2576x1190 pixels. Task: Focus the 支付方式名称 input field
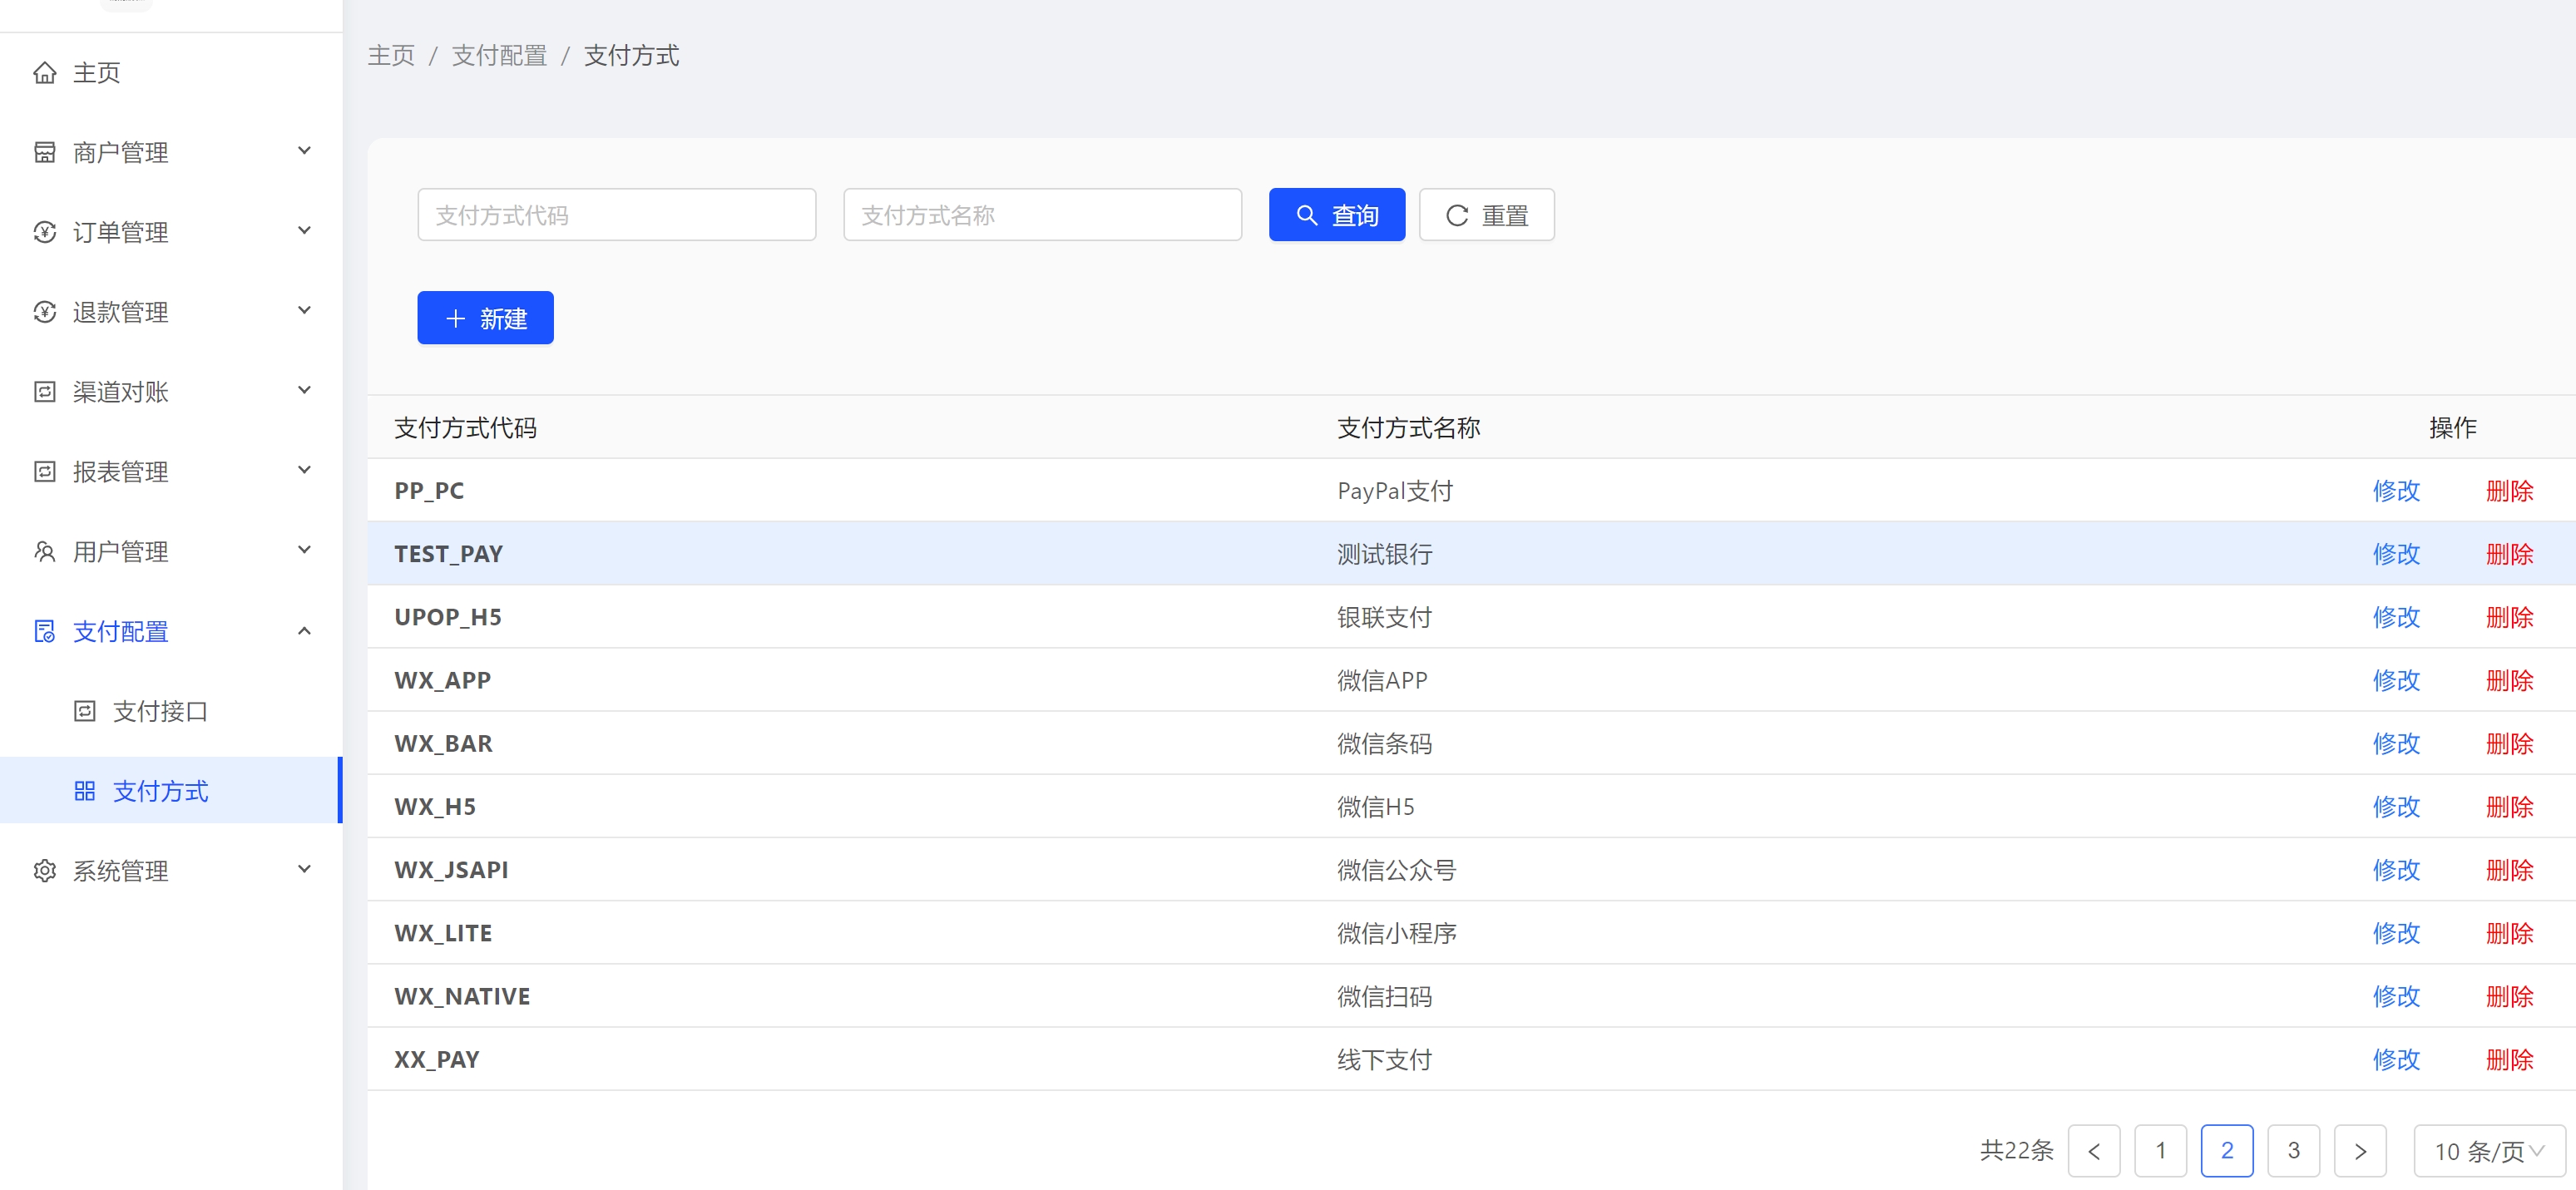click(x=1042, y=215)
